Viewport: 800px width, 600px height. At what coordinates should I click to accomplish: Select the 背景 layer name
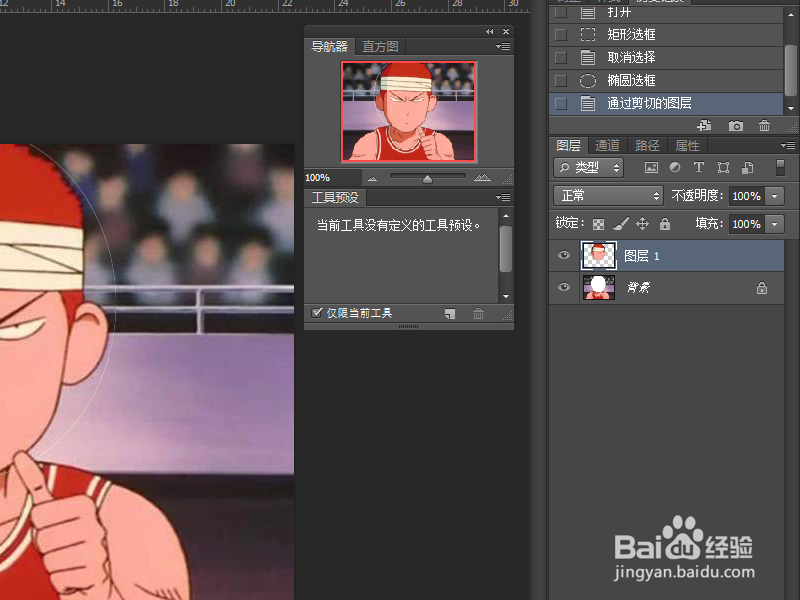tap(638, 287)
